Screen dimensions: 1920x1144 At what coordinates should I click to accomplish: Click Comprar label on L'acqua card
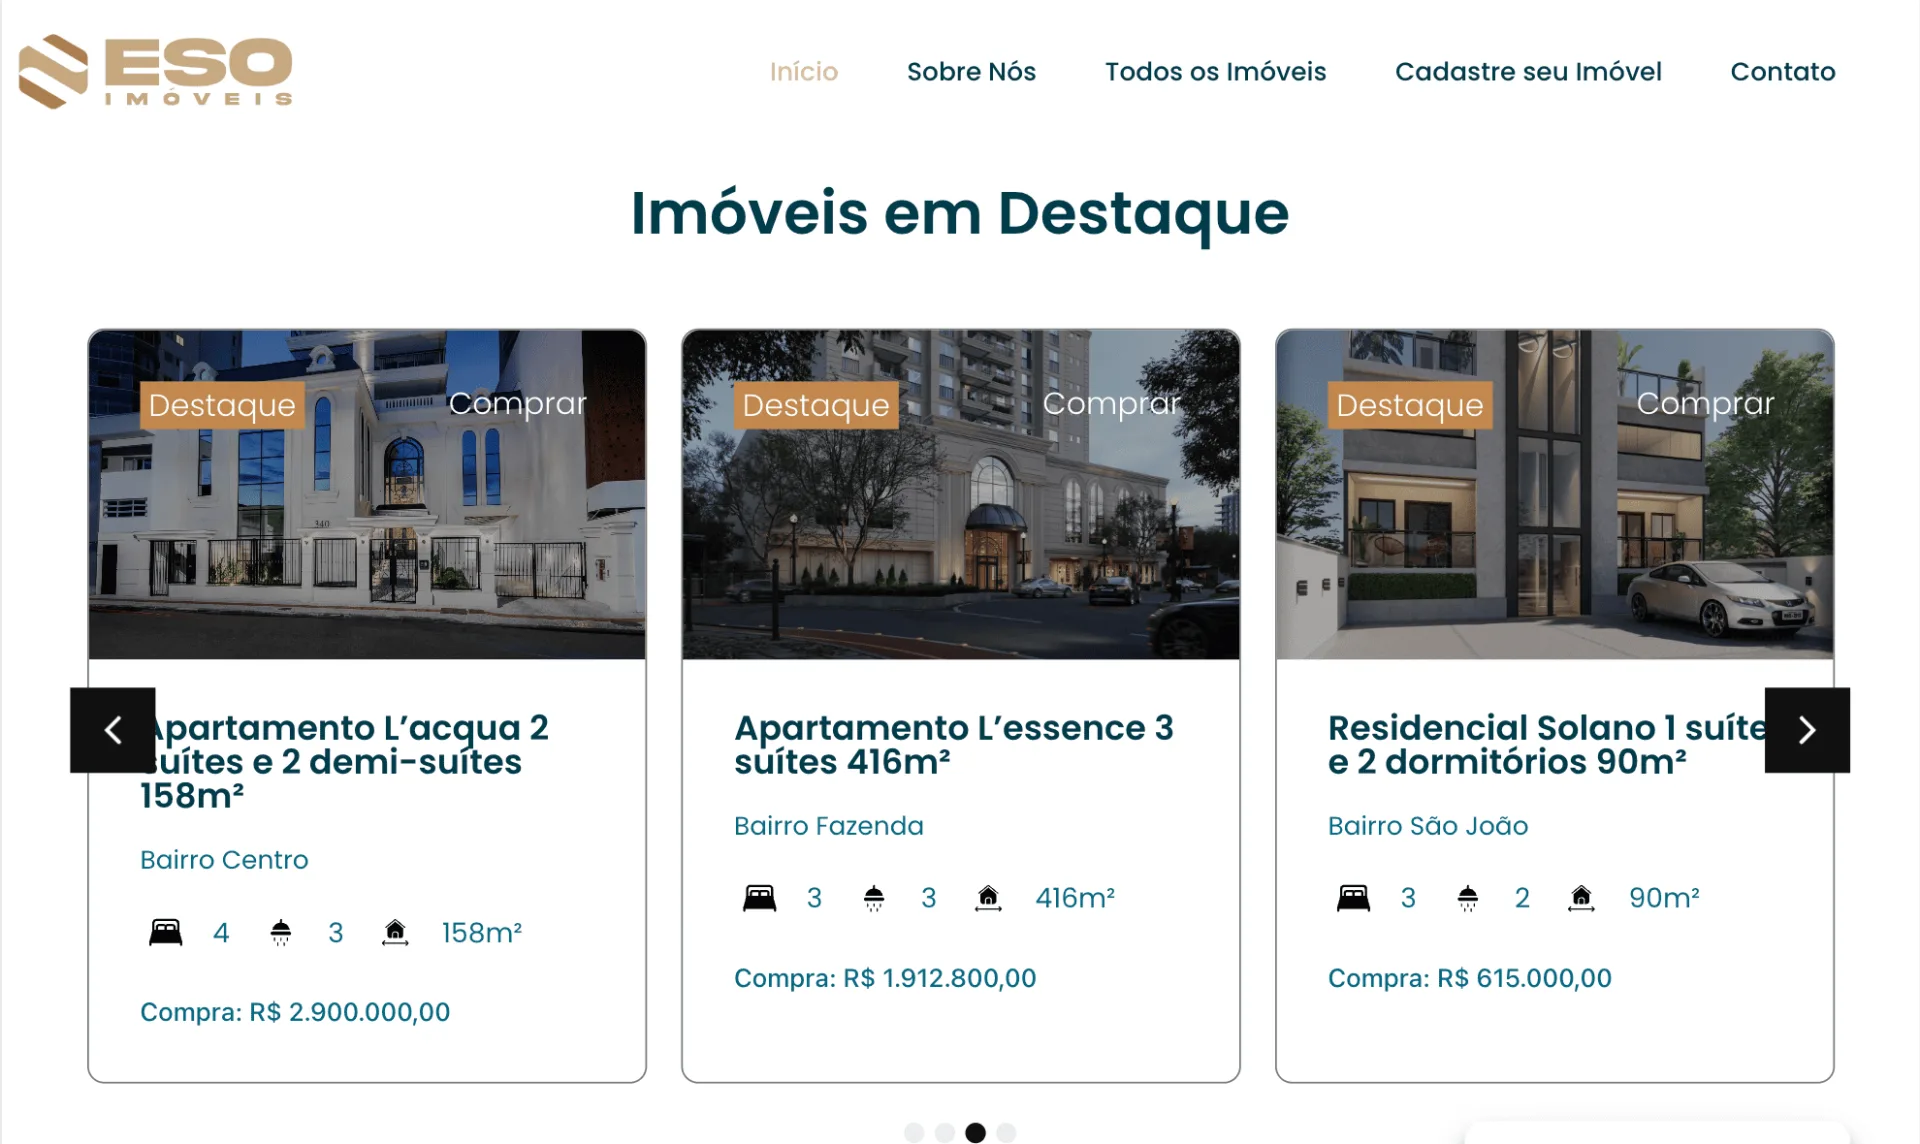[517, 403]
